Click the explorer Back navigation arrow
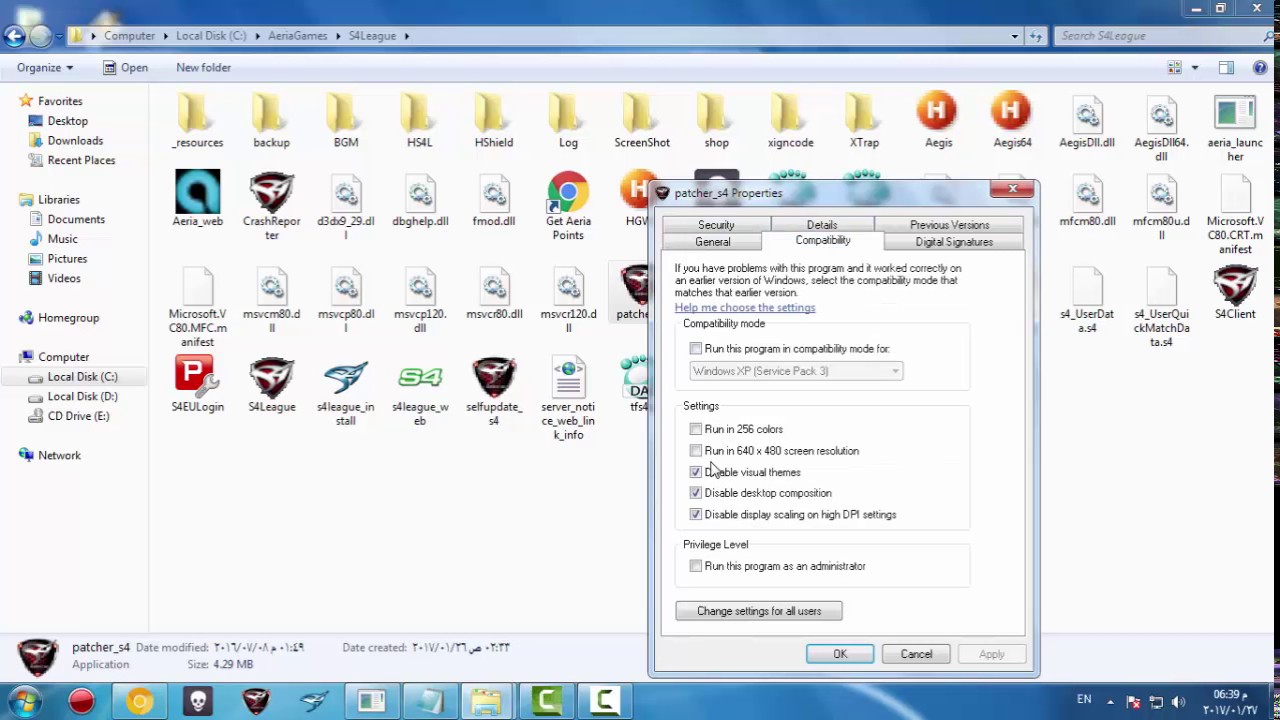Viewport: 1280px width, 720px height. click(14, 37)
